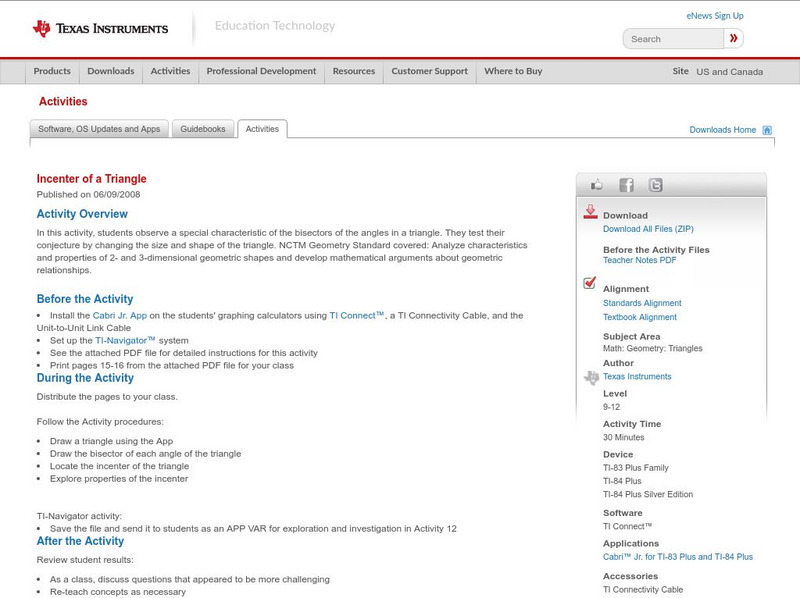Click 'TI Connectivity Cable' accessory entry
Image resolution: width=800 pixels, height=598 pixels.
tap(643, 590)
